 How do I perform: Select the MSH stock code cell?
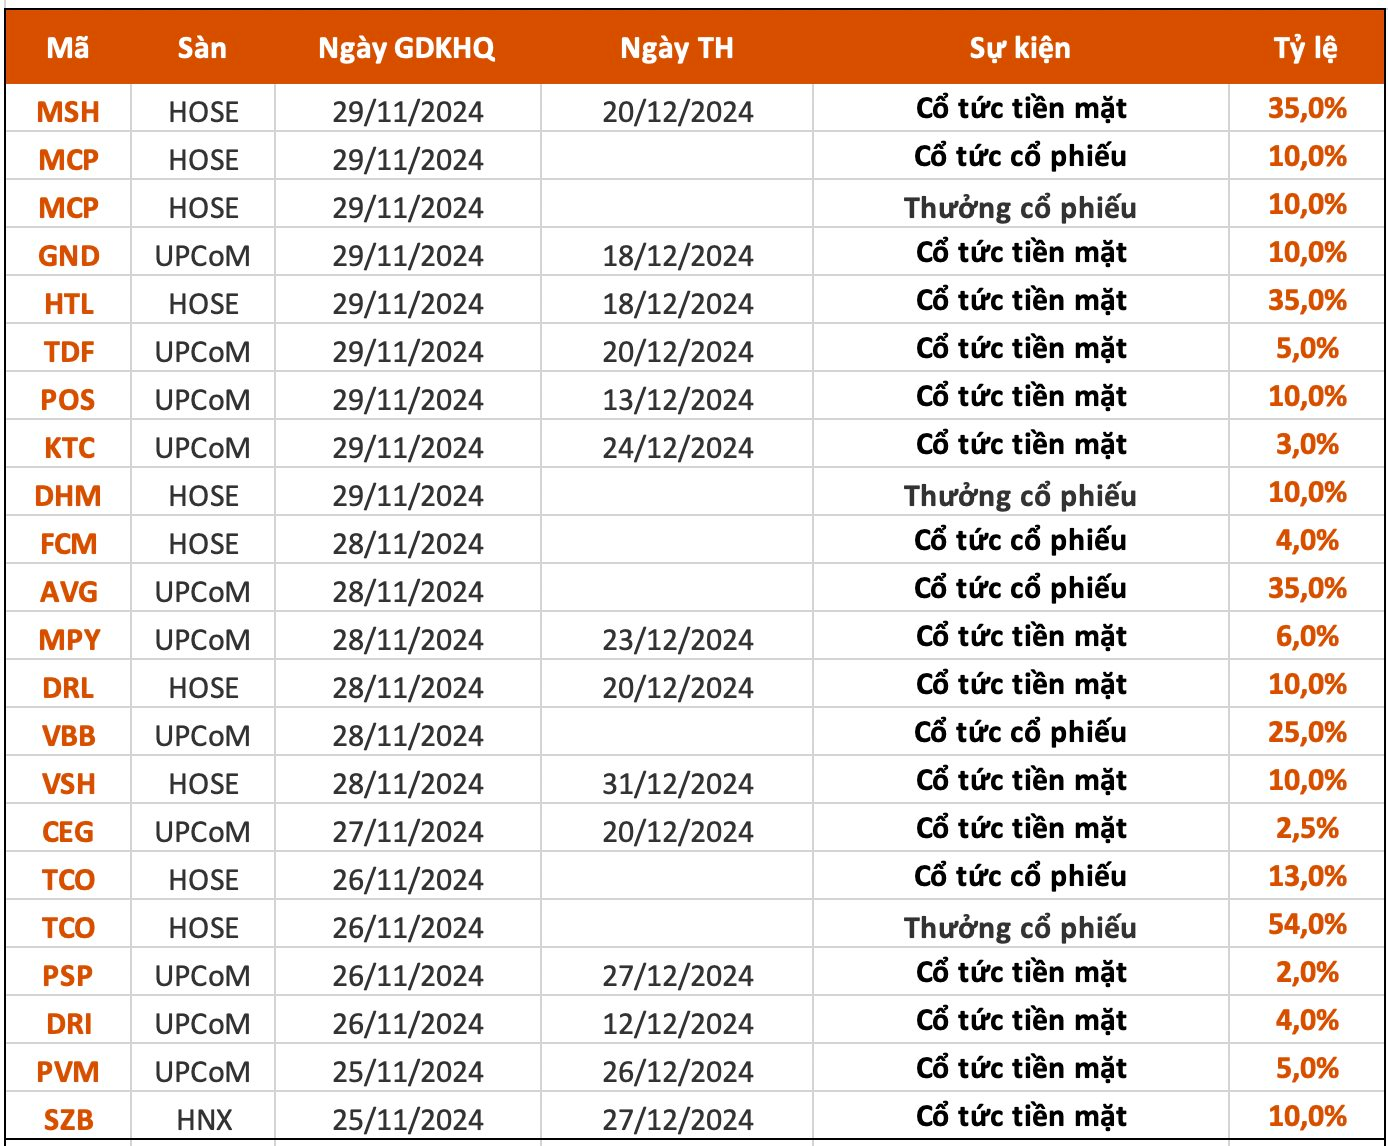click(68, 111)
